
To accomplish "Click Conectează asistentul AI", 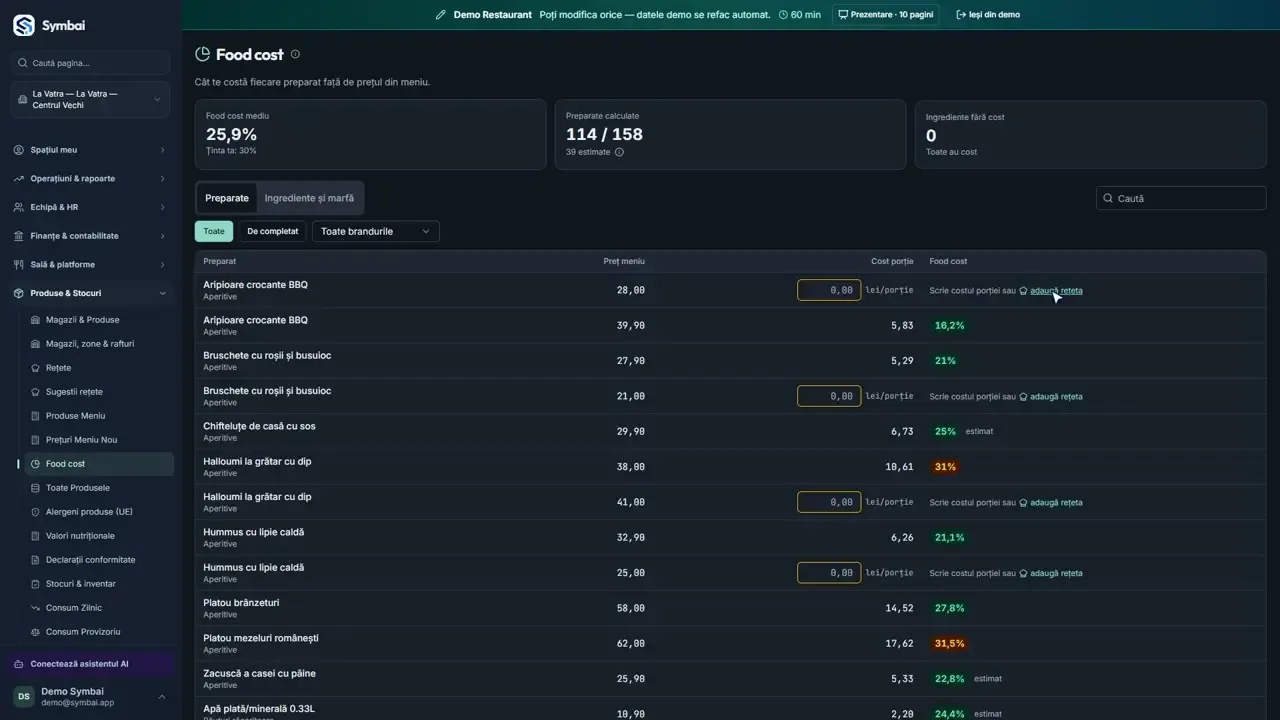I will click(90, 664).
